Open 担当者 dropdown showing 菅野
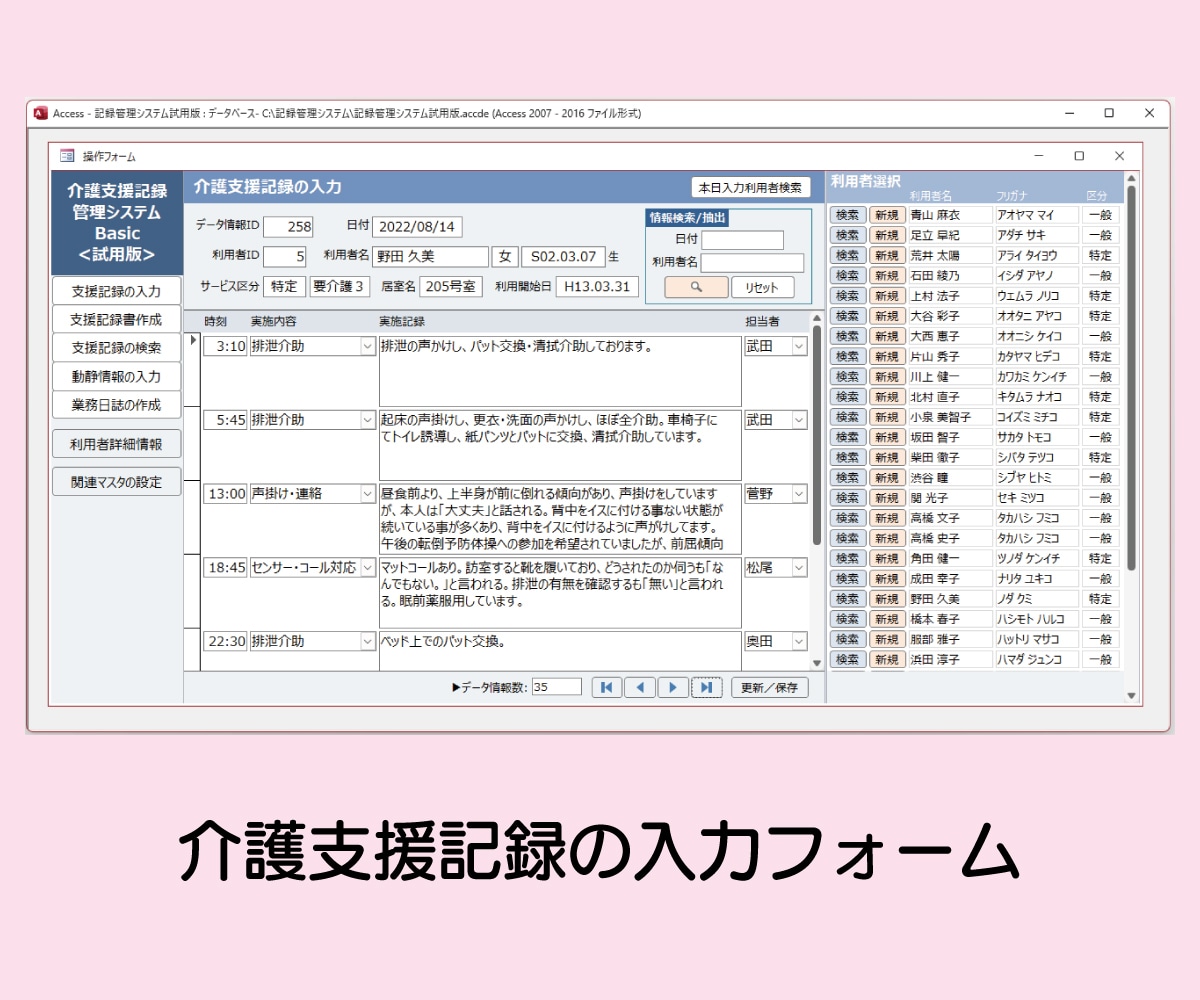This screenshot has width=1200, height=1000. [799, 494]
